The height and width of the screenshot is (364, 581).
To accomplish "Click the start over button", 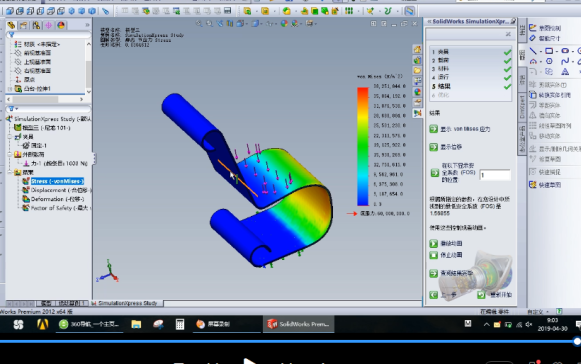I will pyautogui.click(x=481, y=295).
